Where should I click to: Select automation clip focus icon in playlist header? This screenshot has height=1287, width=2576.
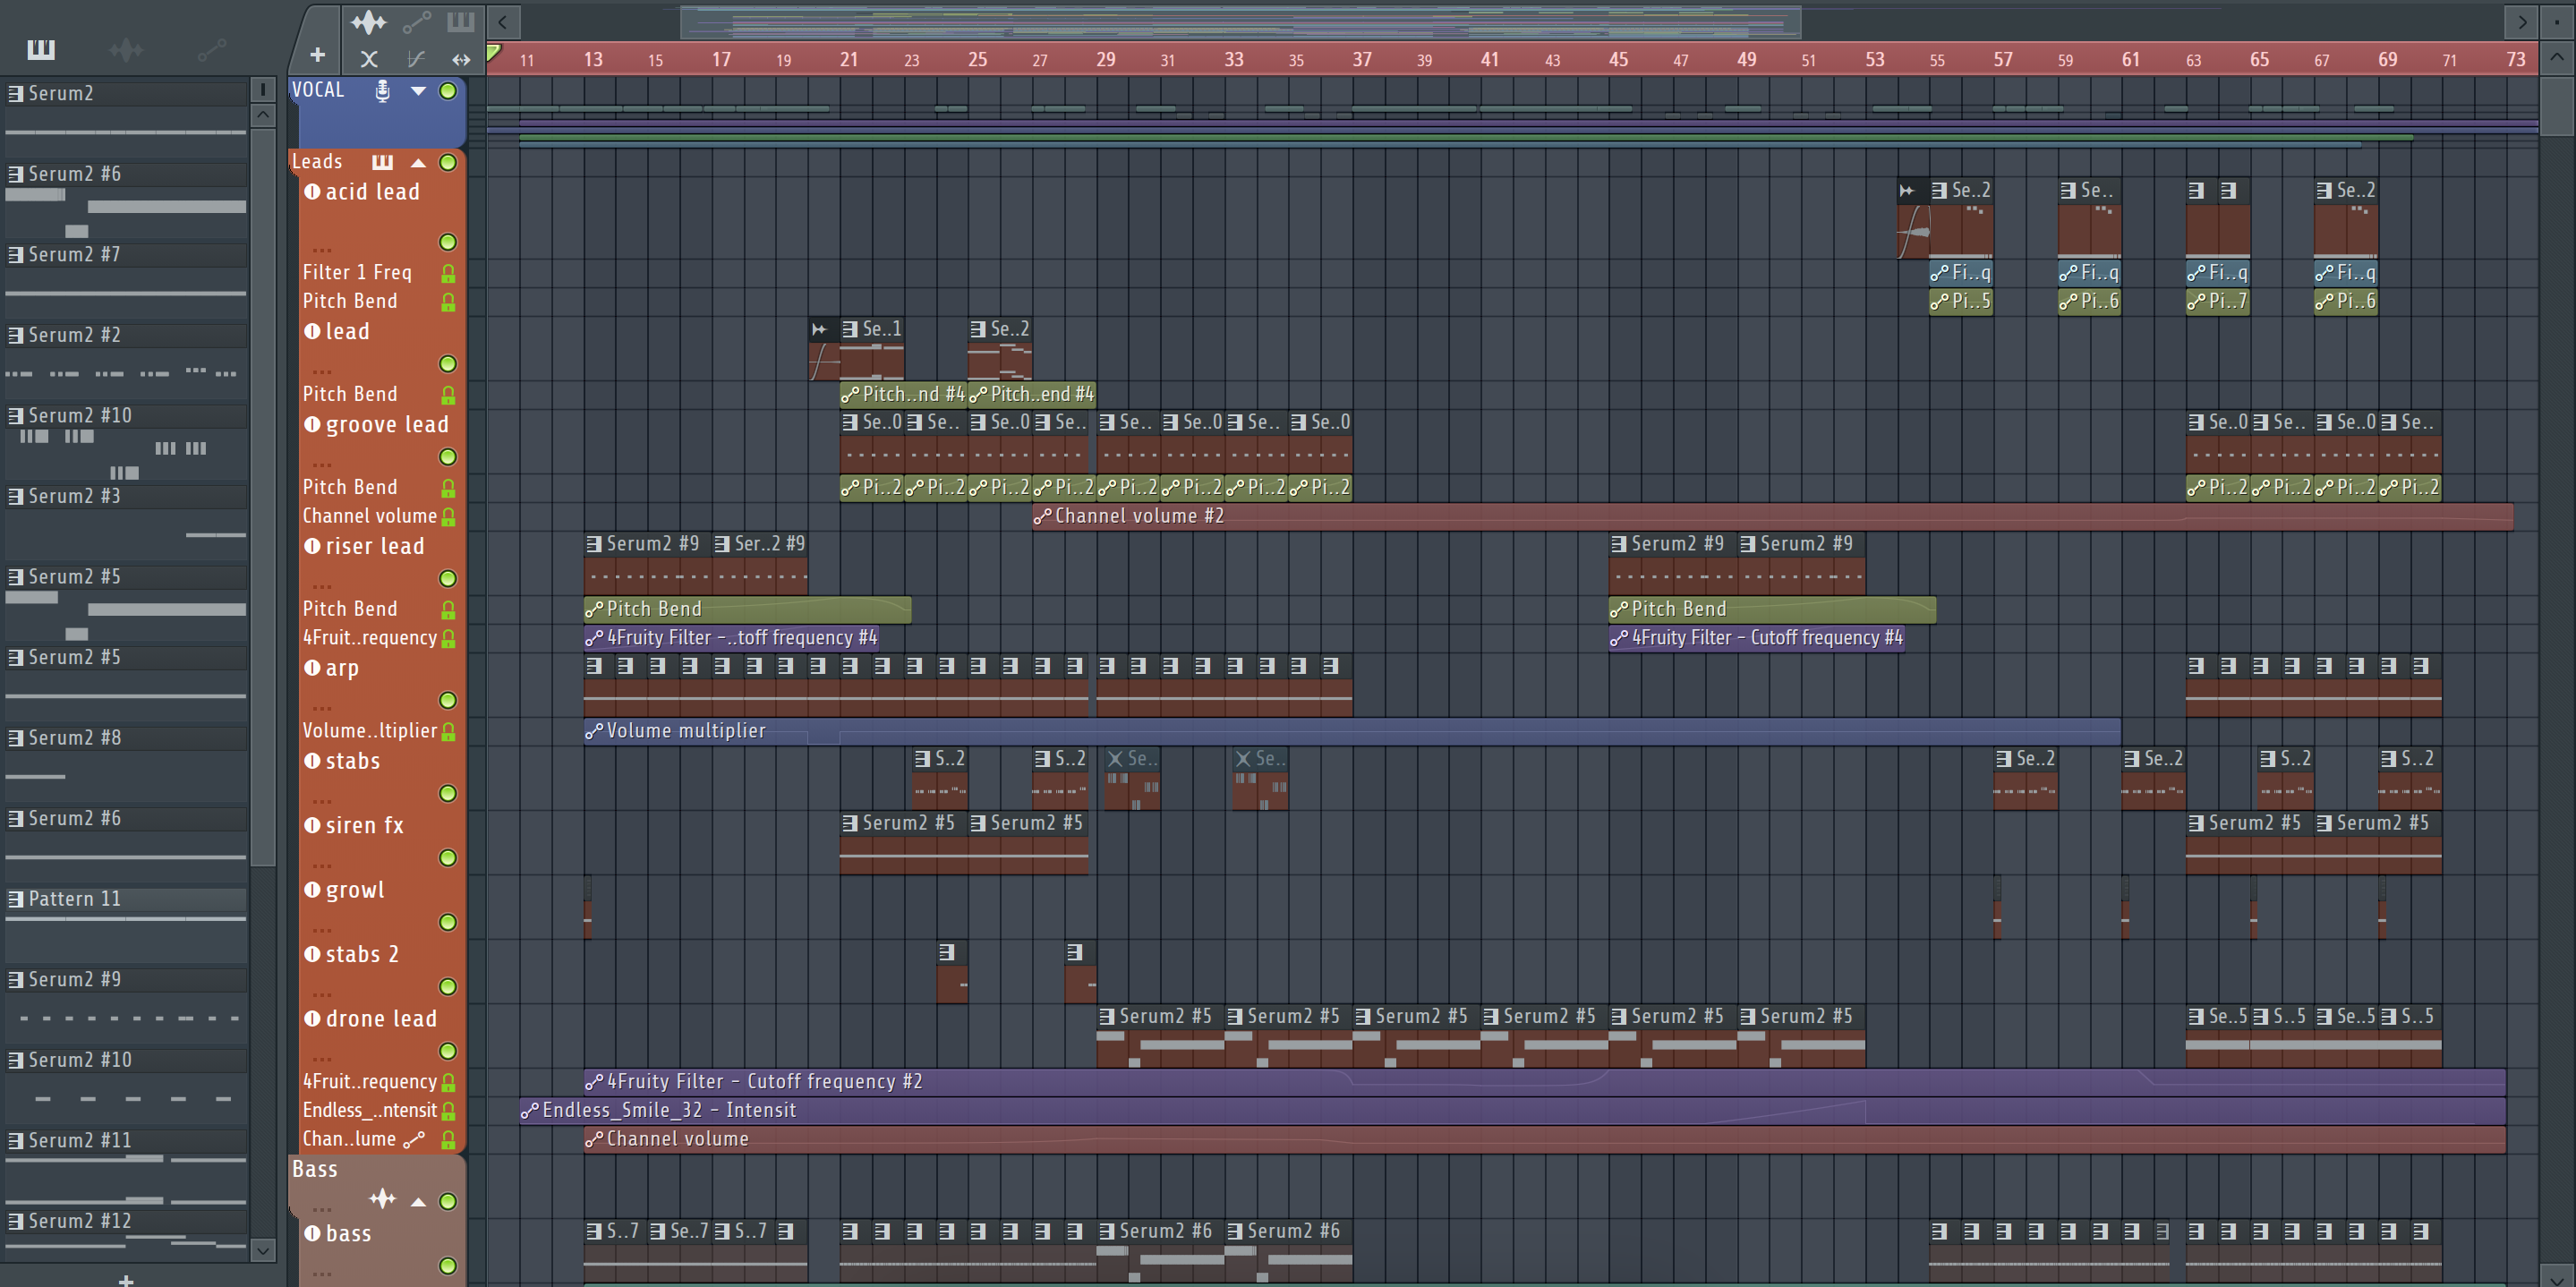pos(416,21)
